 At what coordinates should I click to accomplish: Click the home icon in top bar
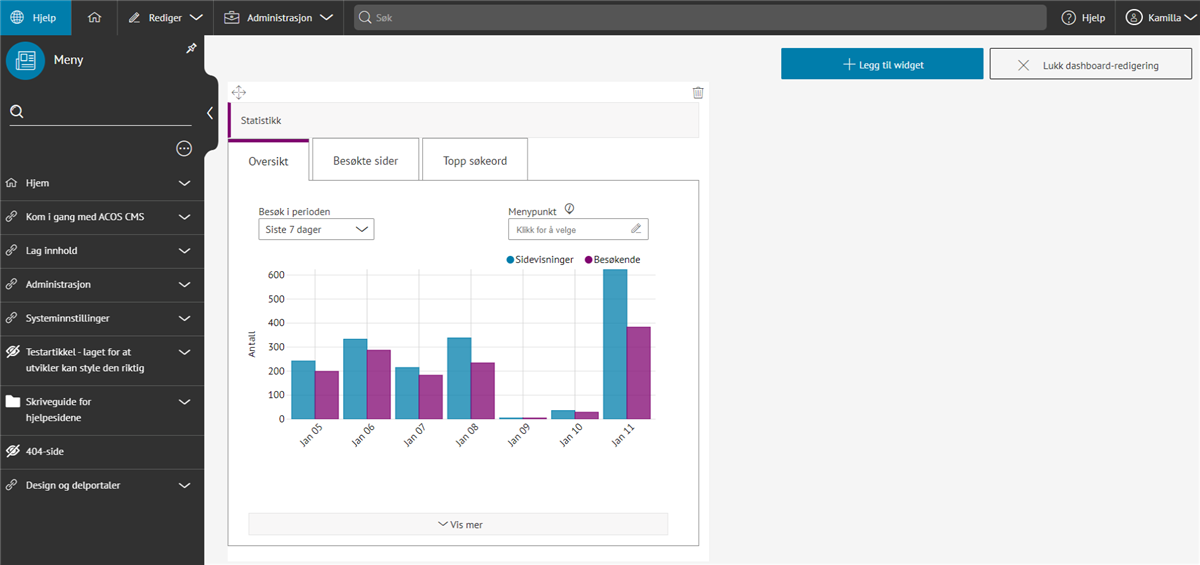pos(94,17)
